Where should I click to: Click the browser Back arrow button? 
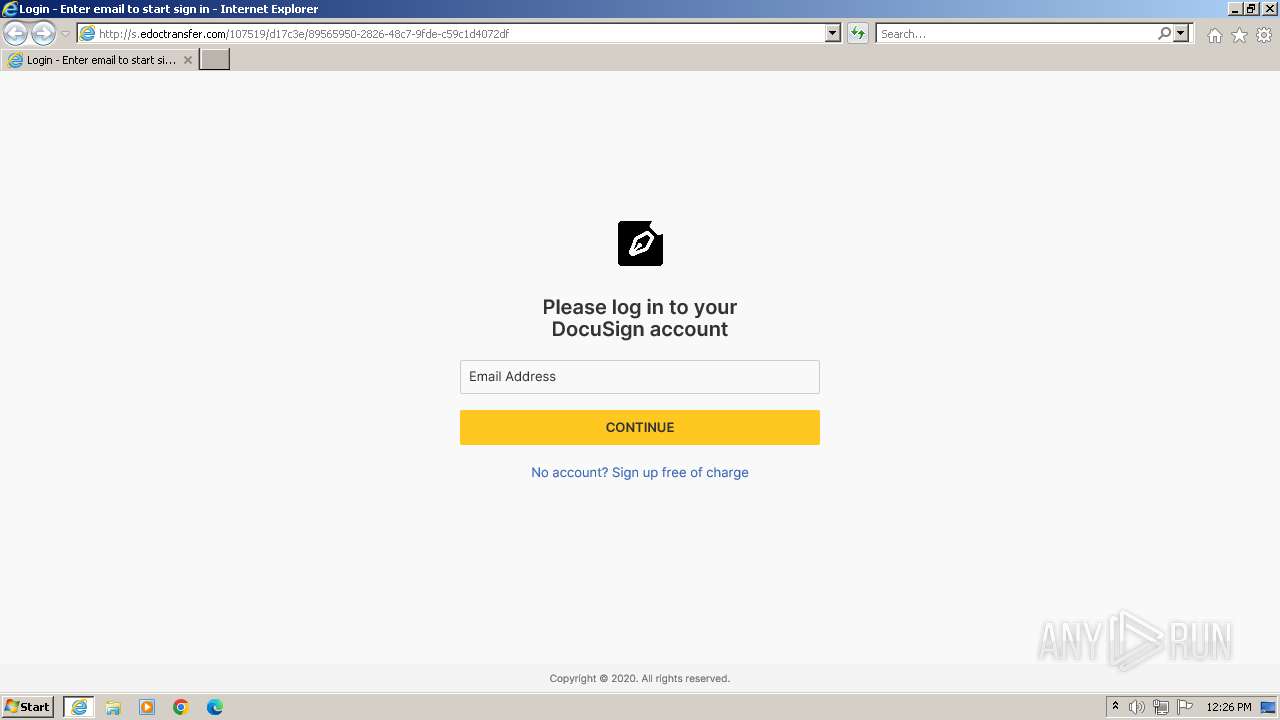(x=16, y=34)
